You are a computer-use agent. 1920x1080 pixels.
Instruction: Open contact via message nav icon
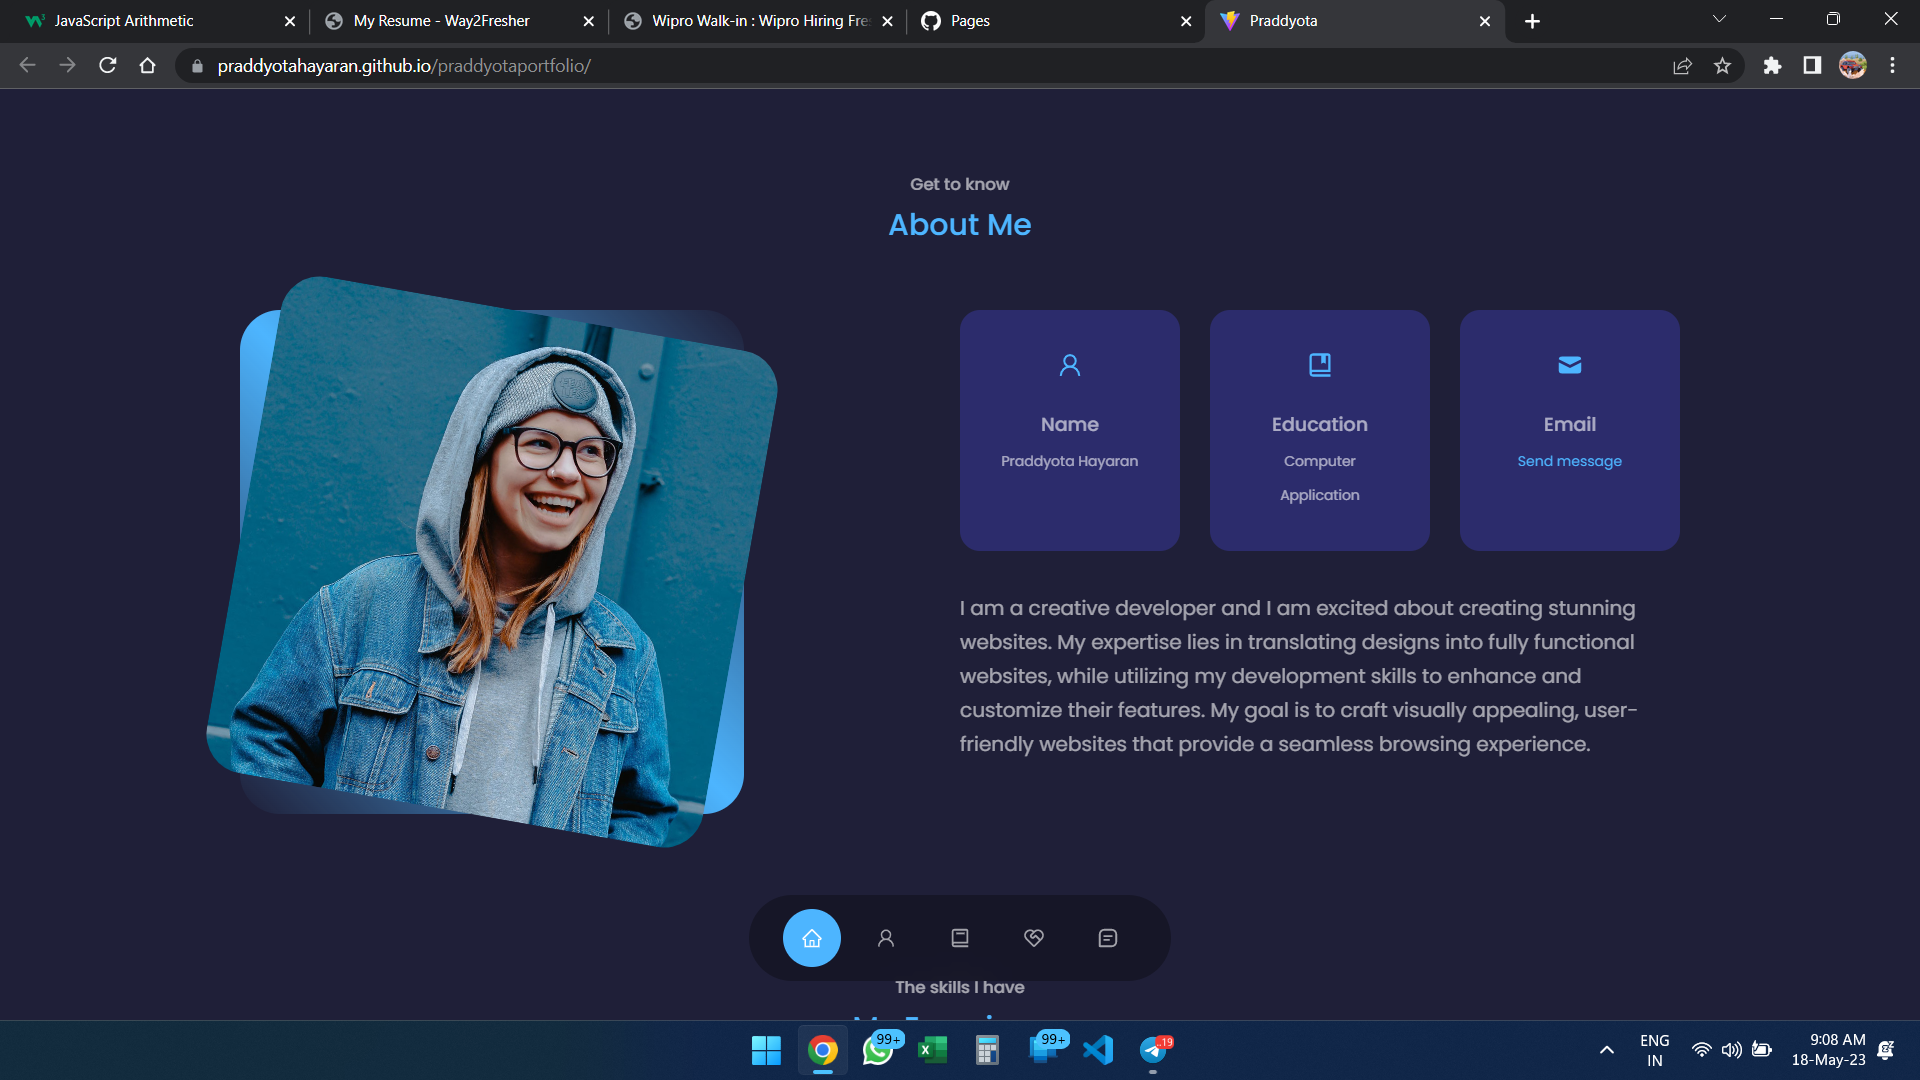tap(1108, 938)
